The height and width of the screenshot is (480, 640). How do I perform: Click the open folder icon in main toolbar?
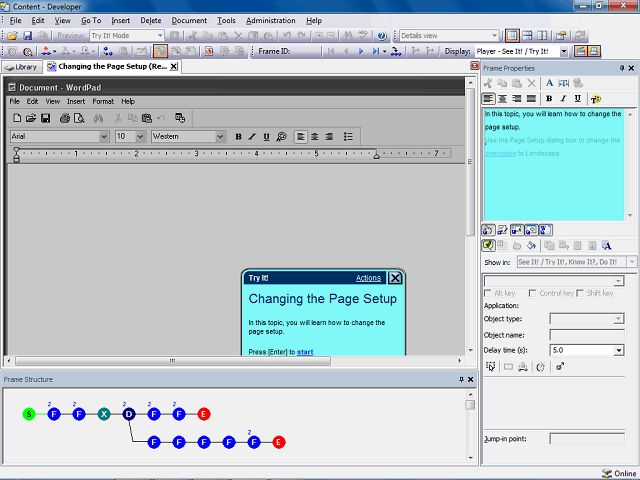coord(12,36)
